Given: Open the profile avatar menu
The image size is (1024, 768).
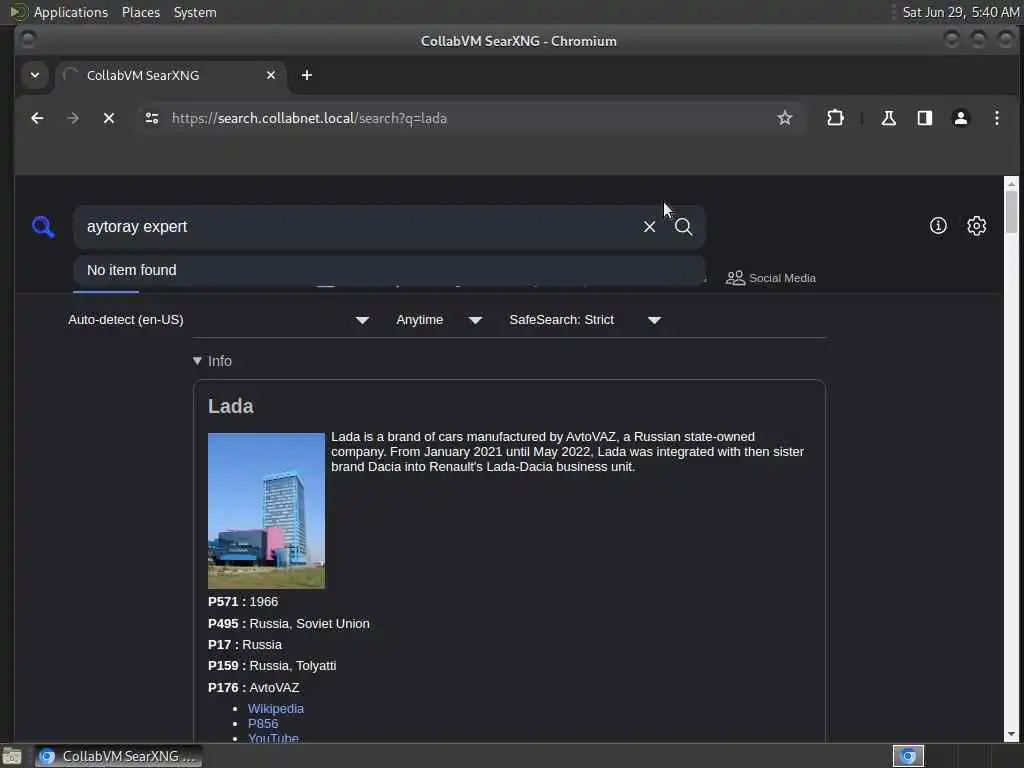Looking at the screenshot, I should (961, 118).
